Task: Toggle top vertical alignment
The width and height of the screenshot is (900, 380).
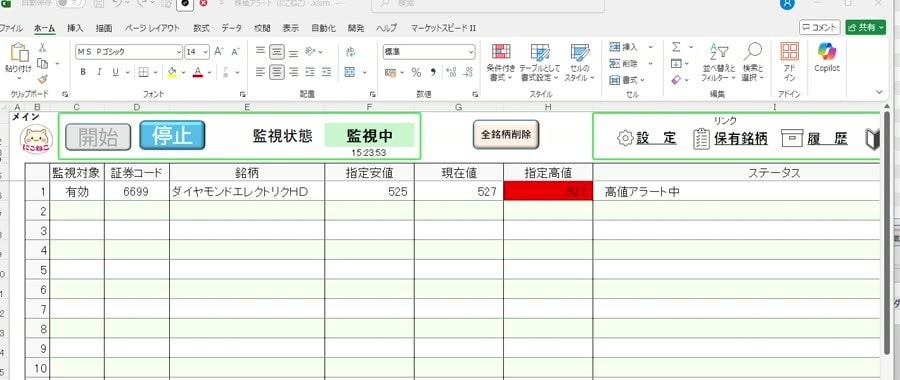Action: click(261, 52)
